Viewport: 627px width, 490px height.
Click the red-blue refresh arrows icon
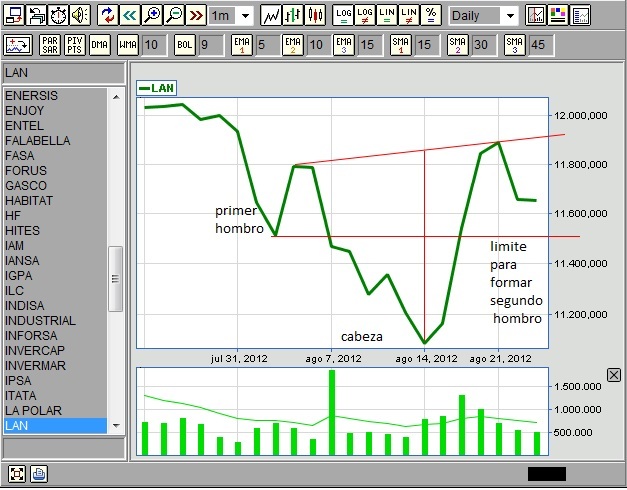coord(107,16)
